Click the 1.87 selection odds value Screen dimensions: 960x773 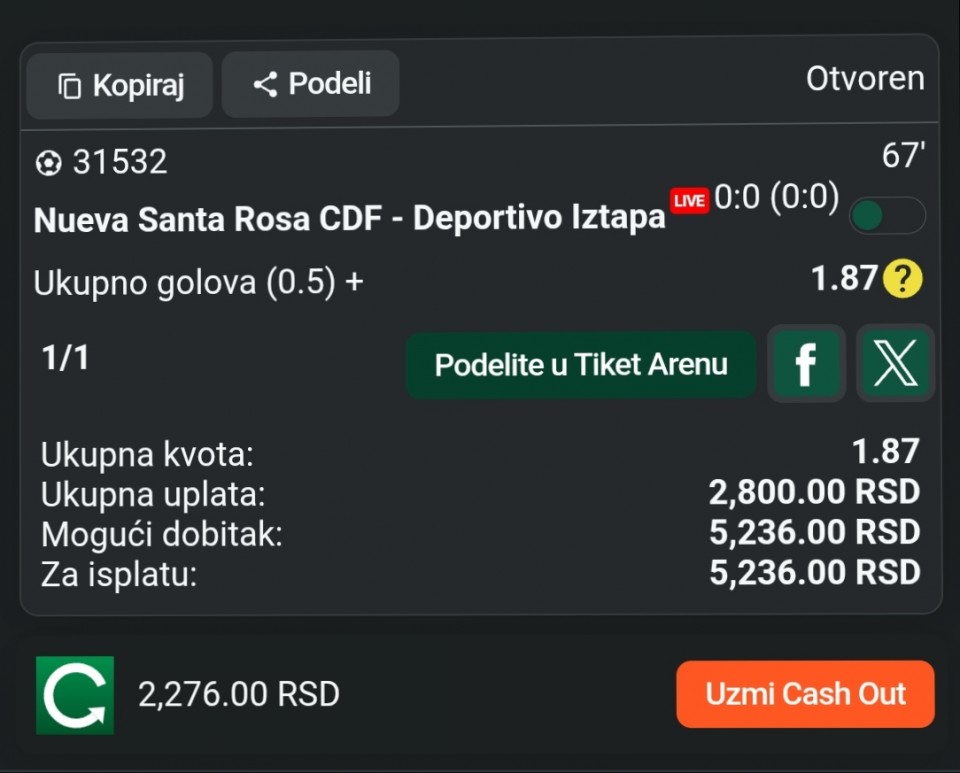point(844,279)
